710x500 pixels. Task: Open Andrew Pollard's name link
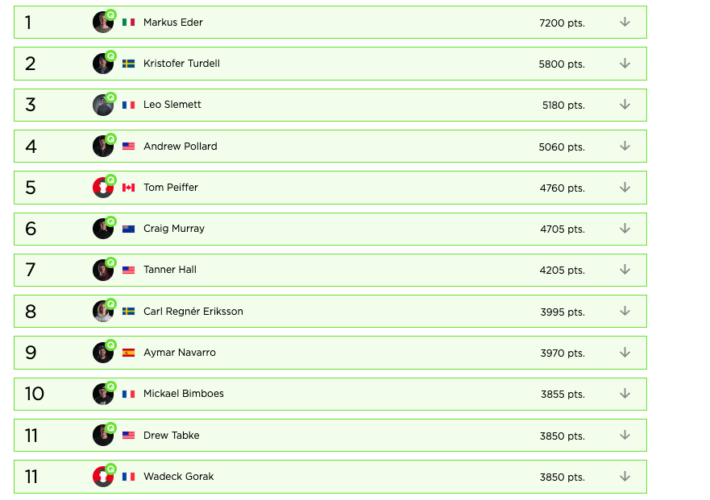coord(180,147)
